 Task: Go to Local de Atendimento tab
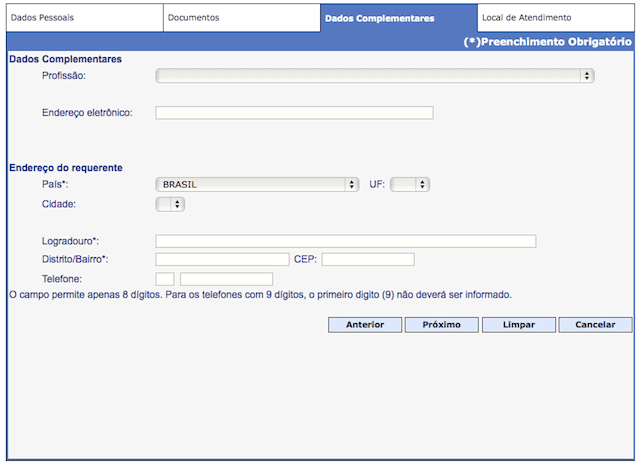tap(556, 18)
